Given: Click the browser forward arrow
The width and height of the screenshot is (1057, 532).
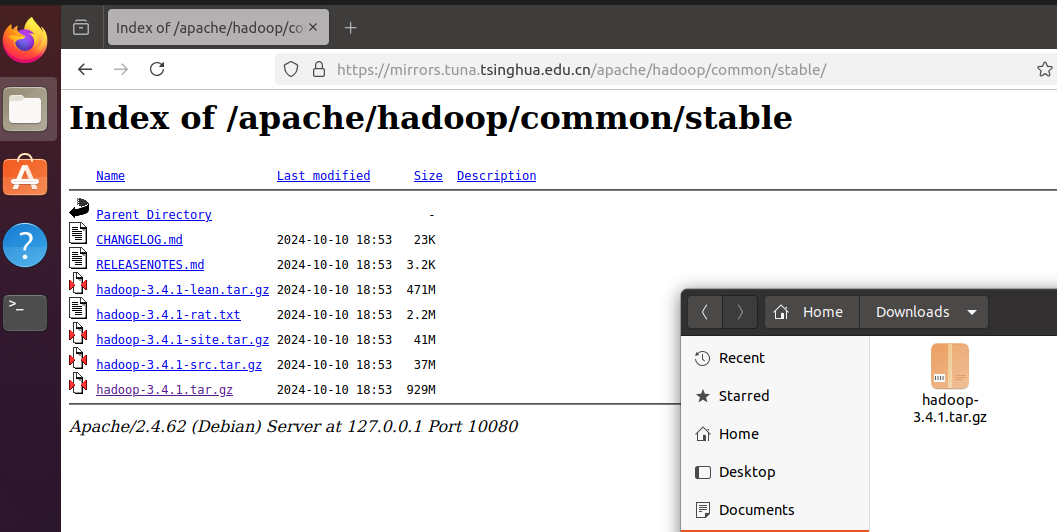Looking at the screenshot, I should point(121,69).
